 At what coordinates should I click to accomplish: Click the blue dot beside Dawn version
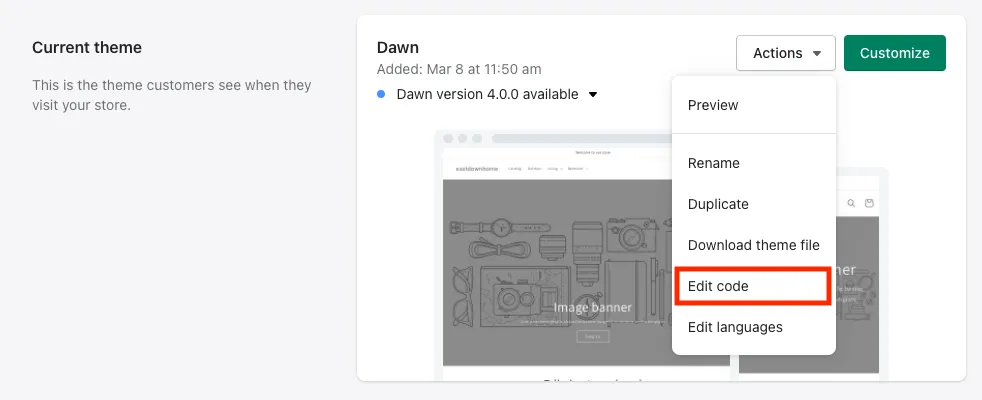click(381, 95)
